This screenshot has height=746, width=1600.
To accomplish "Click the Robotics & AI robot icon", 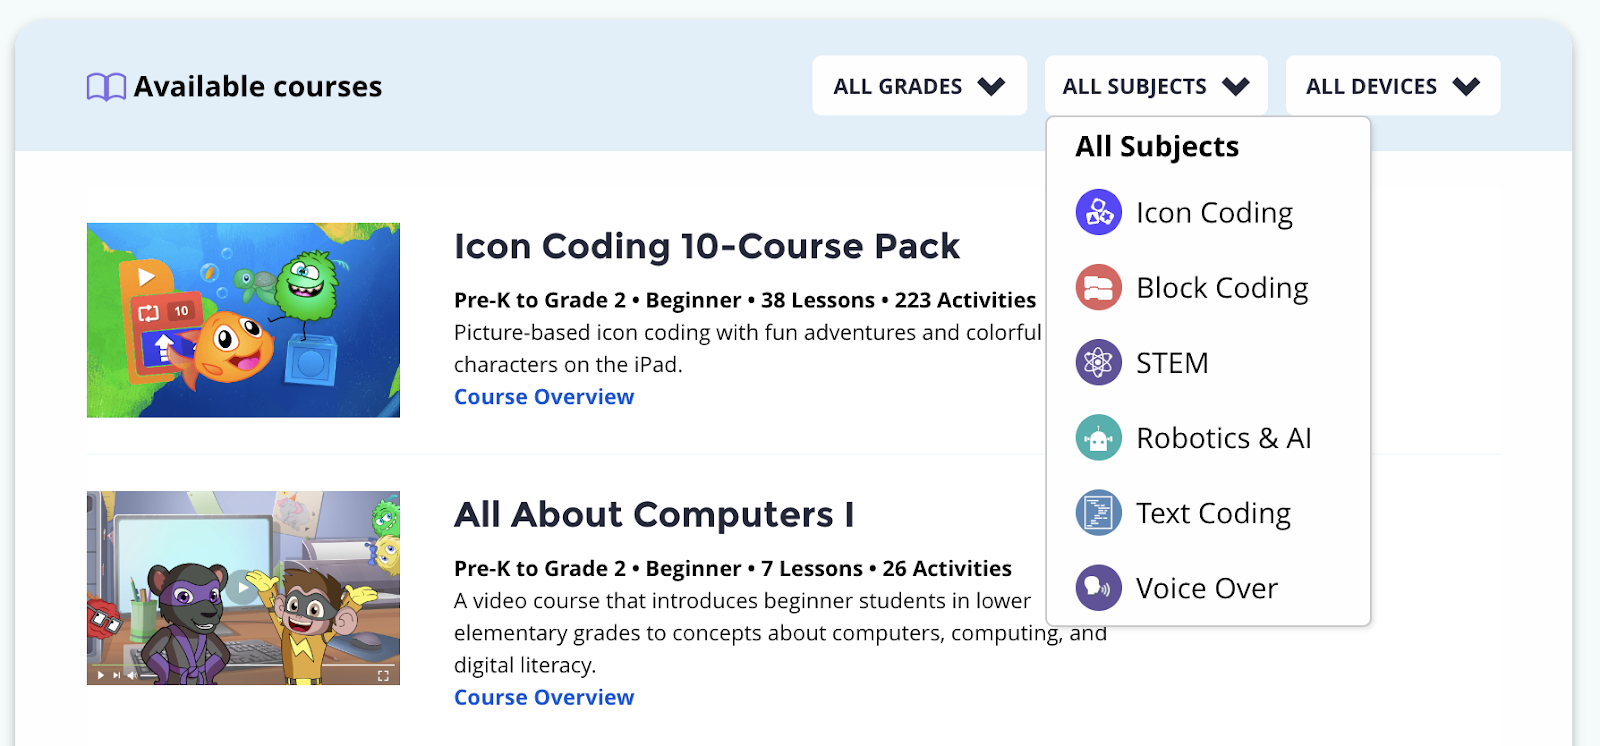I will (x=1098, y=437).
